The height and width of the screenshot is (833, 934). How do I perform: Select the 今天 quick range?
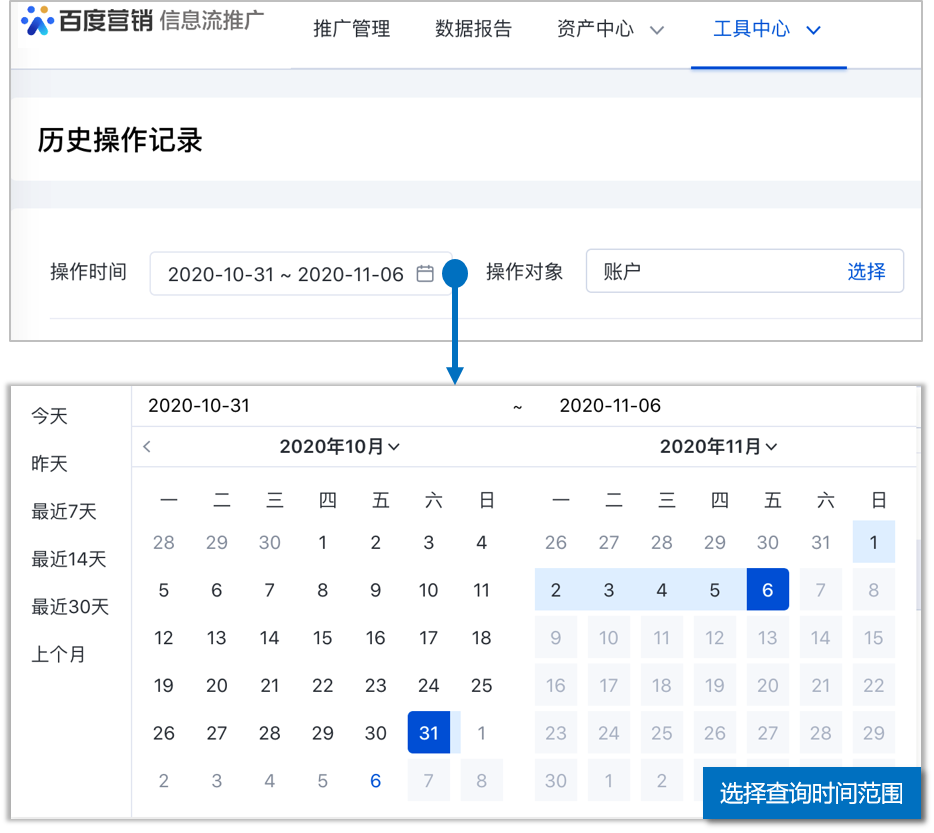point(49,416)
